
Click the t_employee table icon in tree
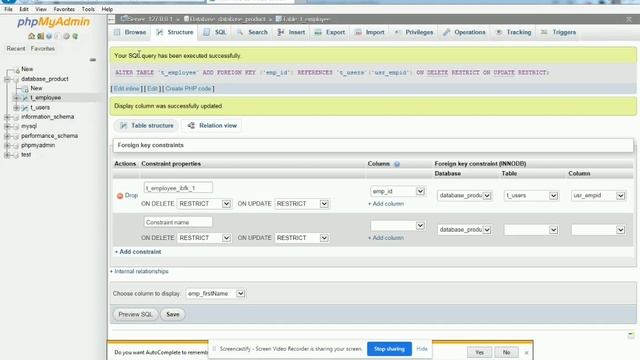coord(25,98)
